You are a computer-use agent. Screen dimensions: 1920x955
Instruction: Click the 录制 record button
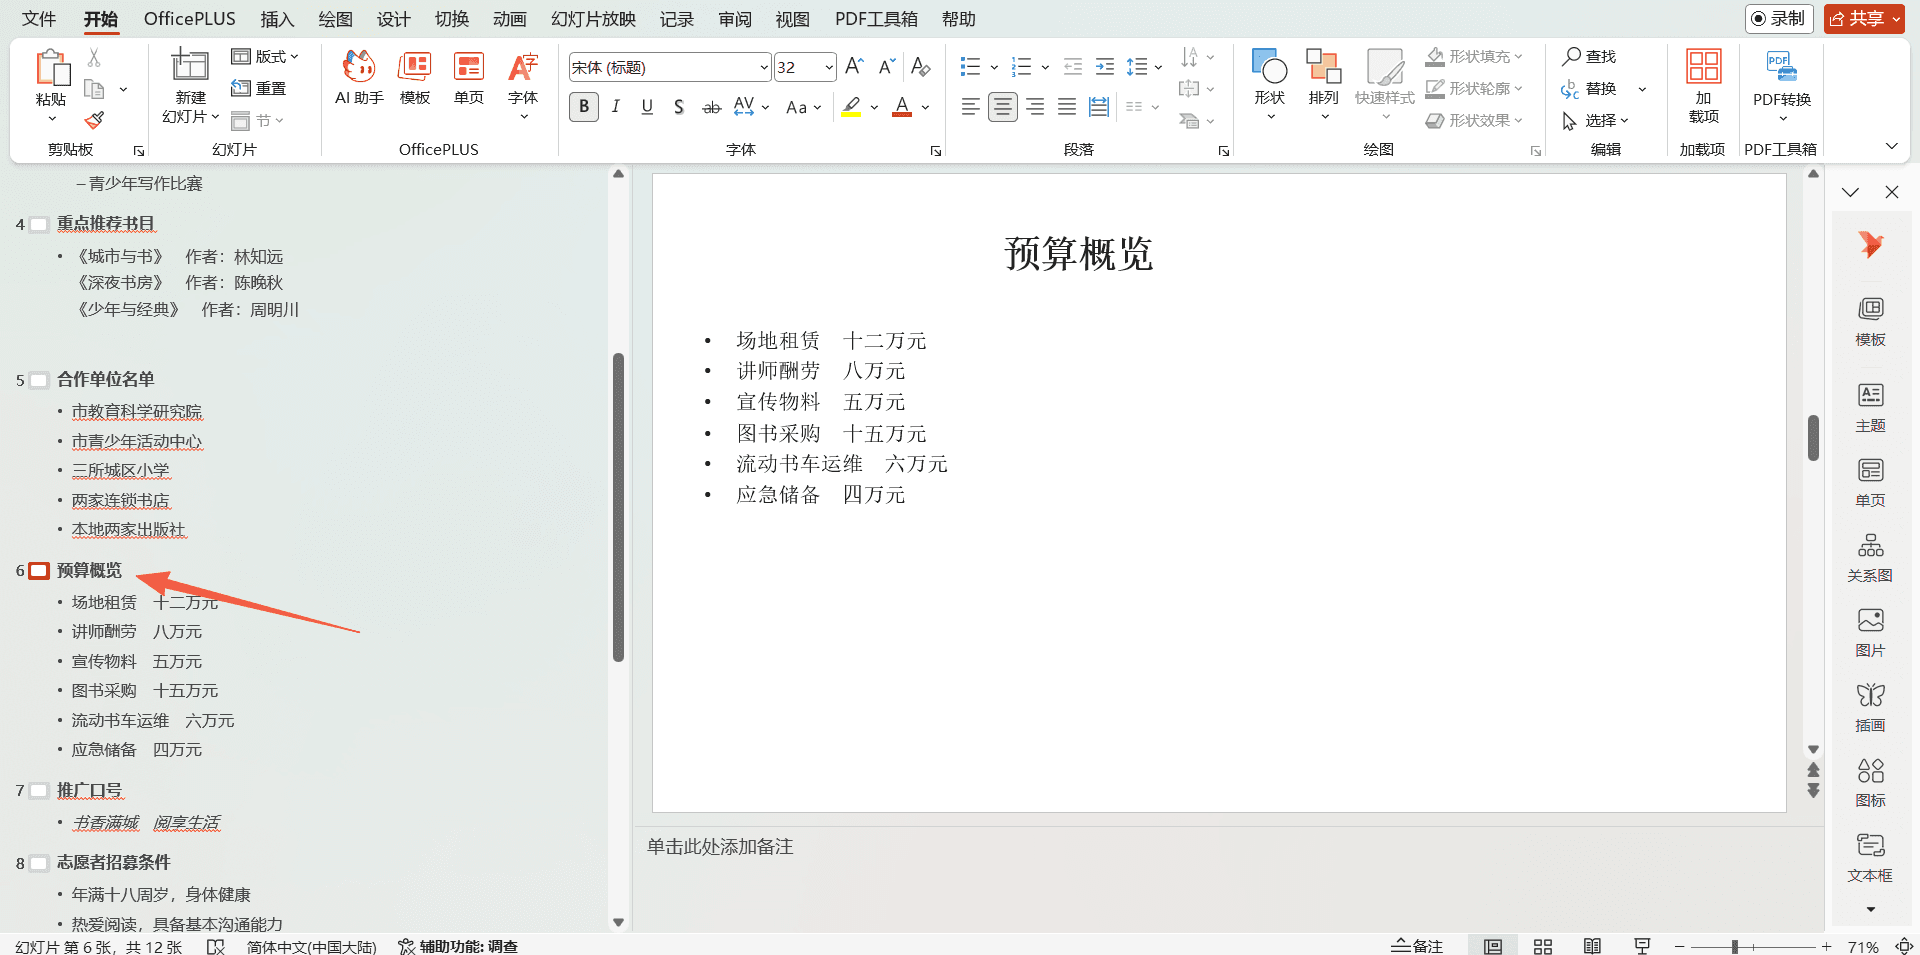(x=1779, y=18)
